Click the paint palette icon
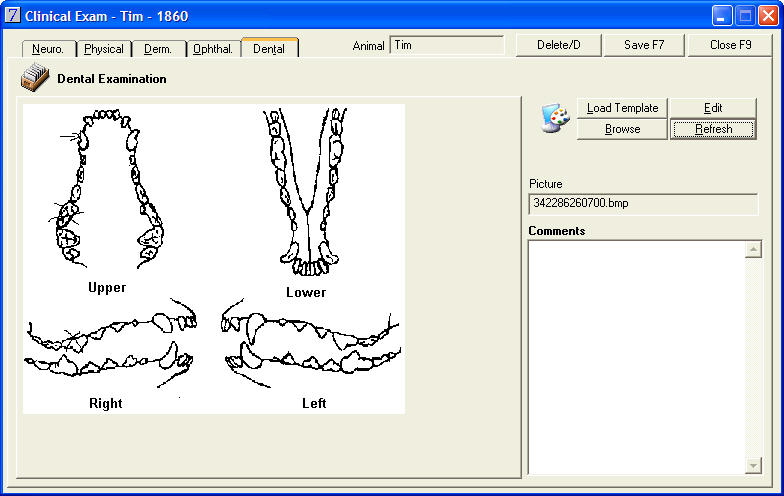The width and height of the screenshot is (784, 496). 555,118
